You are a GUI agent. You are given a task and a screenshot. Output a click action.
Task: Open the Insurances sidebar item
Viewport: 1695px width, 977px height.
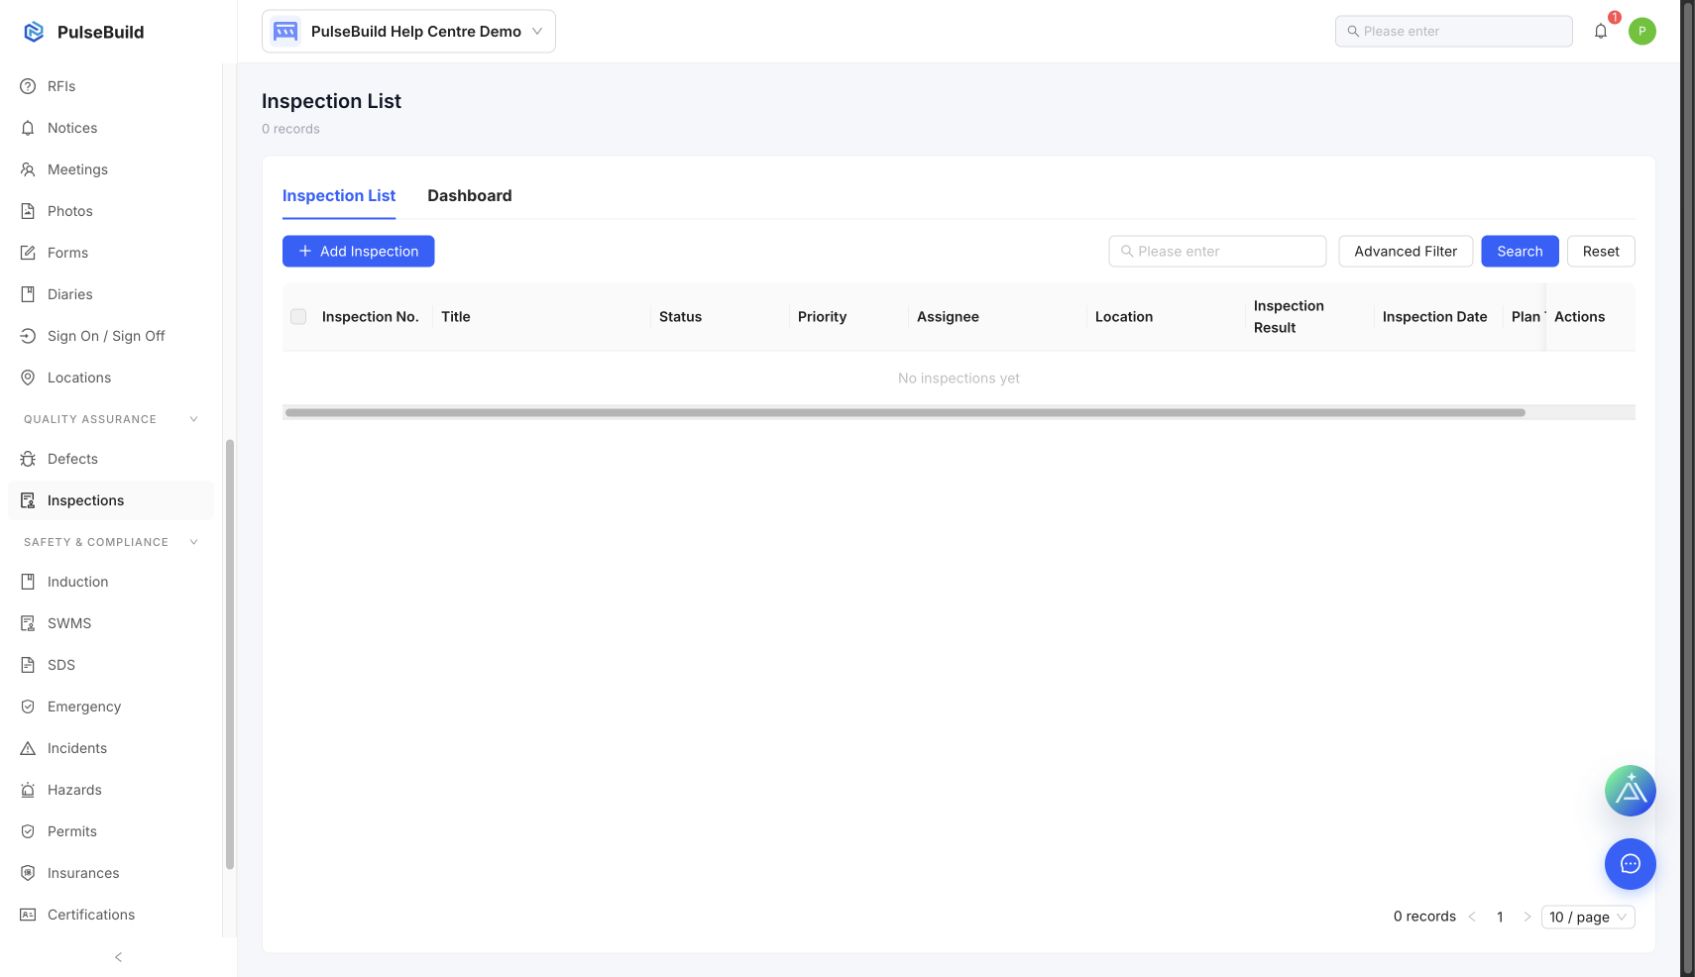[x=111, y=873]
